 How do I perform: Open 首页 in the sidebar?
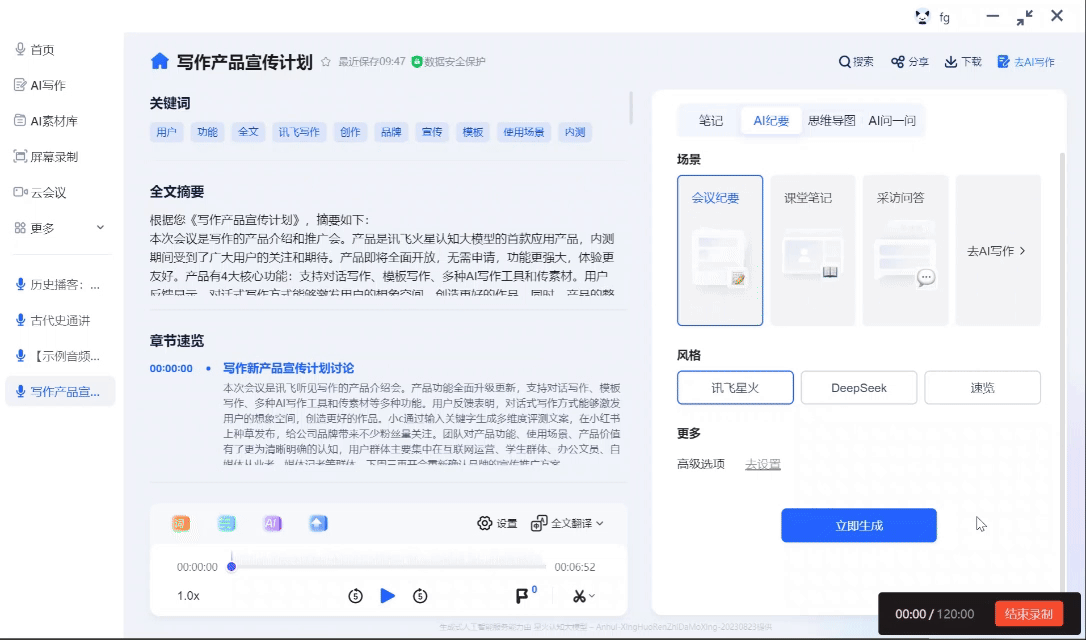pyautogui.click(x=42, y=50)
